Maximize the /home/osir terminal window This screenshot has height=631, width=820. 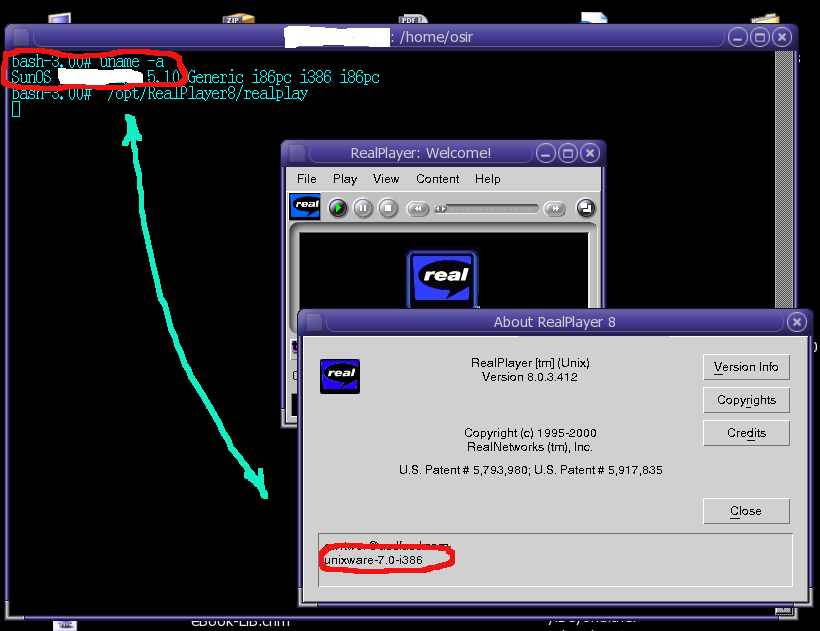[x=760, y=37]
